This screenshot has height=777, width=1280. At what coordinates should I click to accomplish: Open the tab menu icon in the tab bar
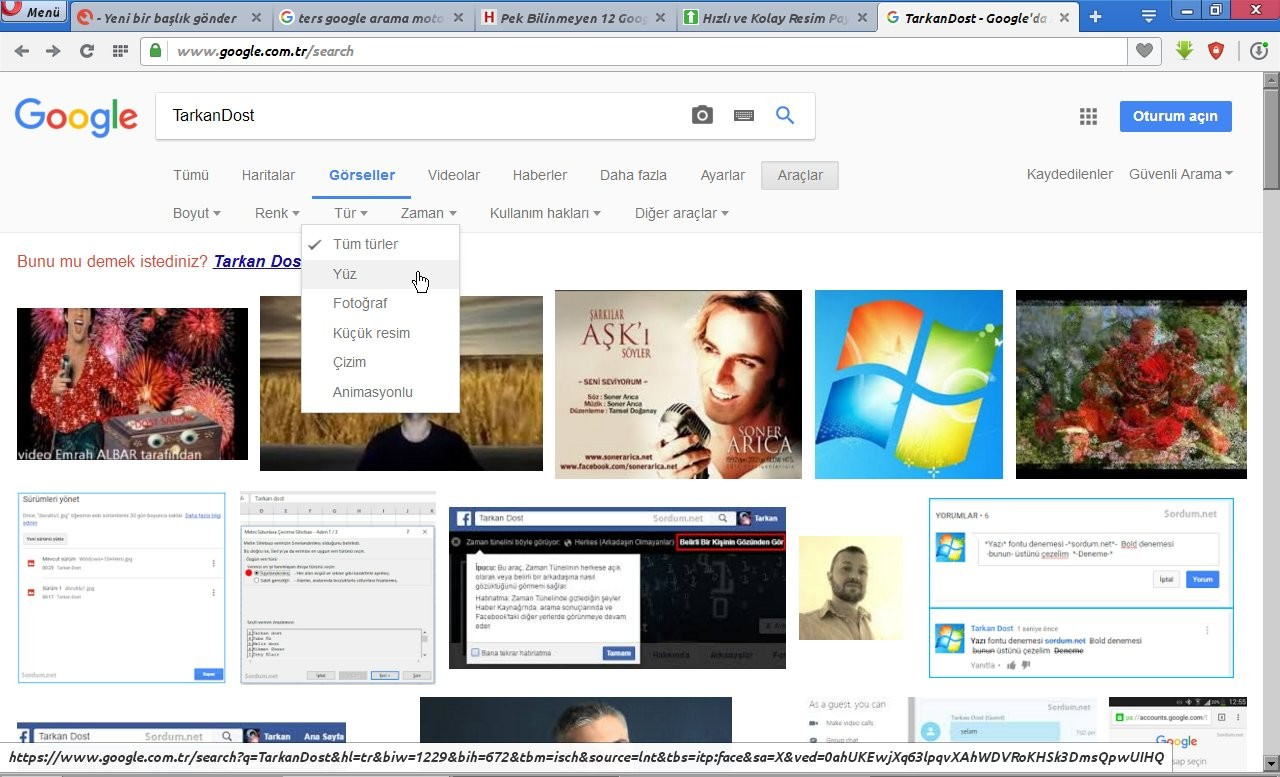click(x=1149, y=17)
